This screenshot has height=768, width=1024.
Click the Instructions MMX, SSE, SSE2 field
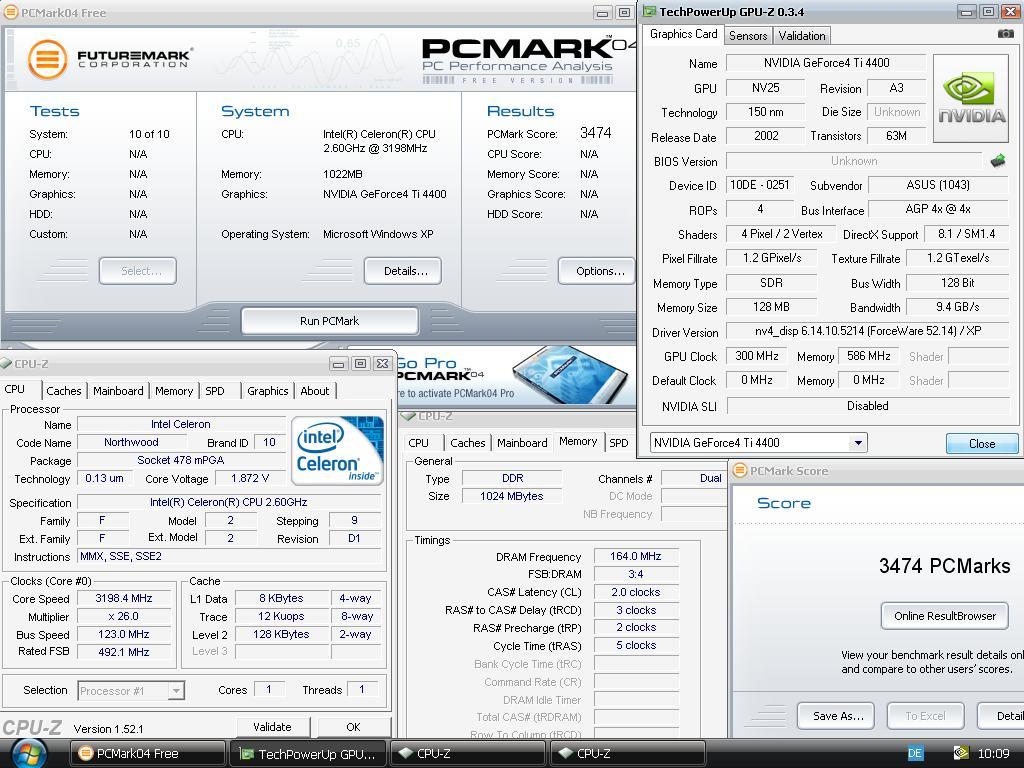tap(229, 556)
